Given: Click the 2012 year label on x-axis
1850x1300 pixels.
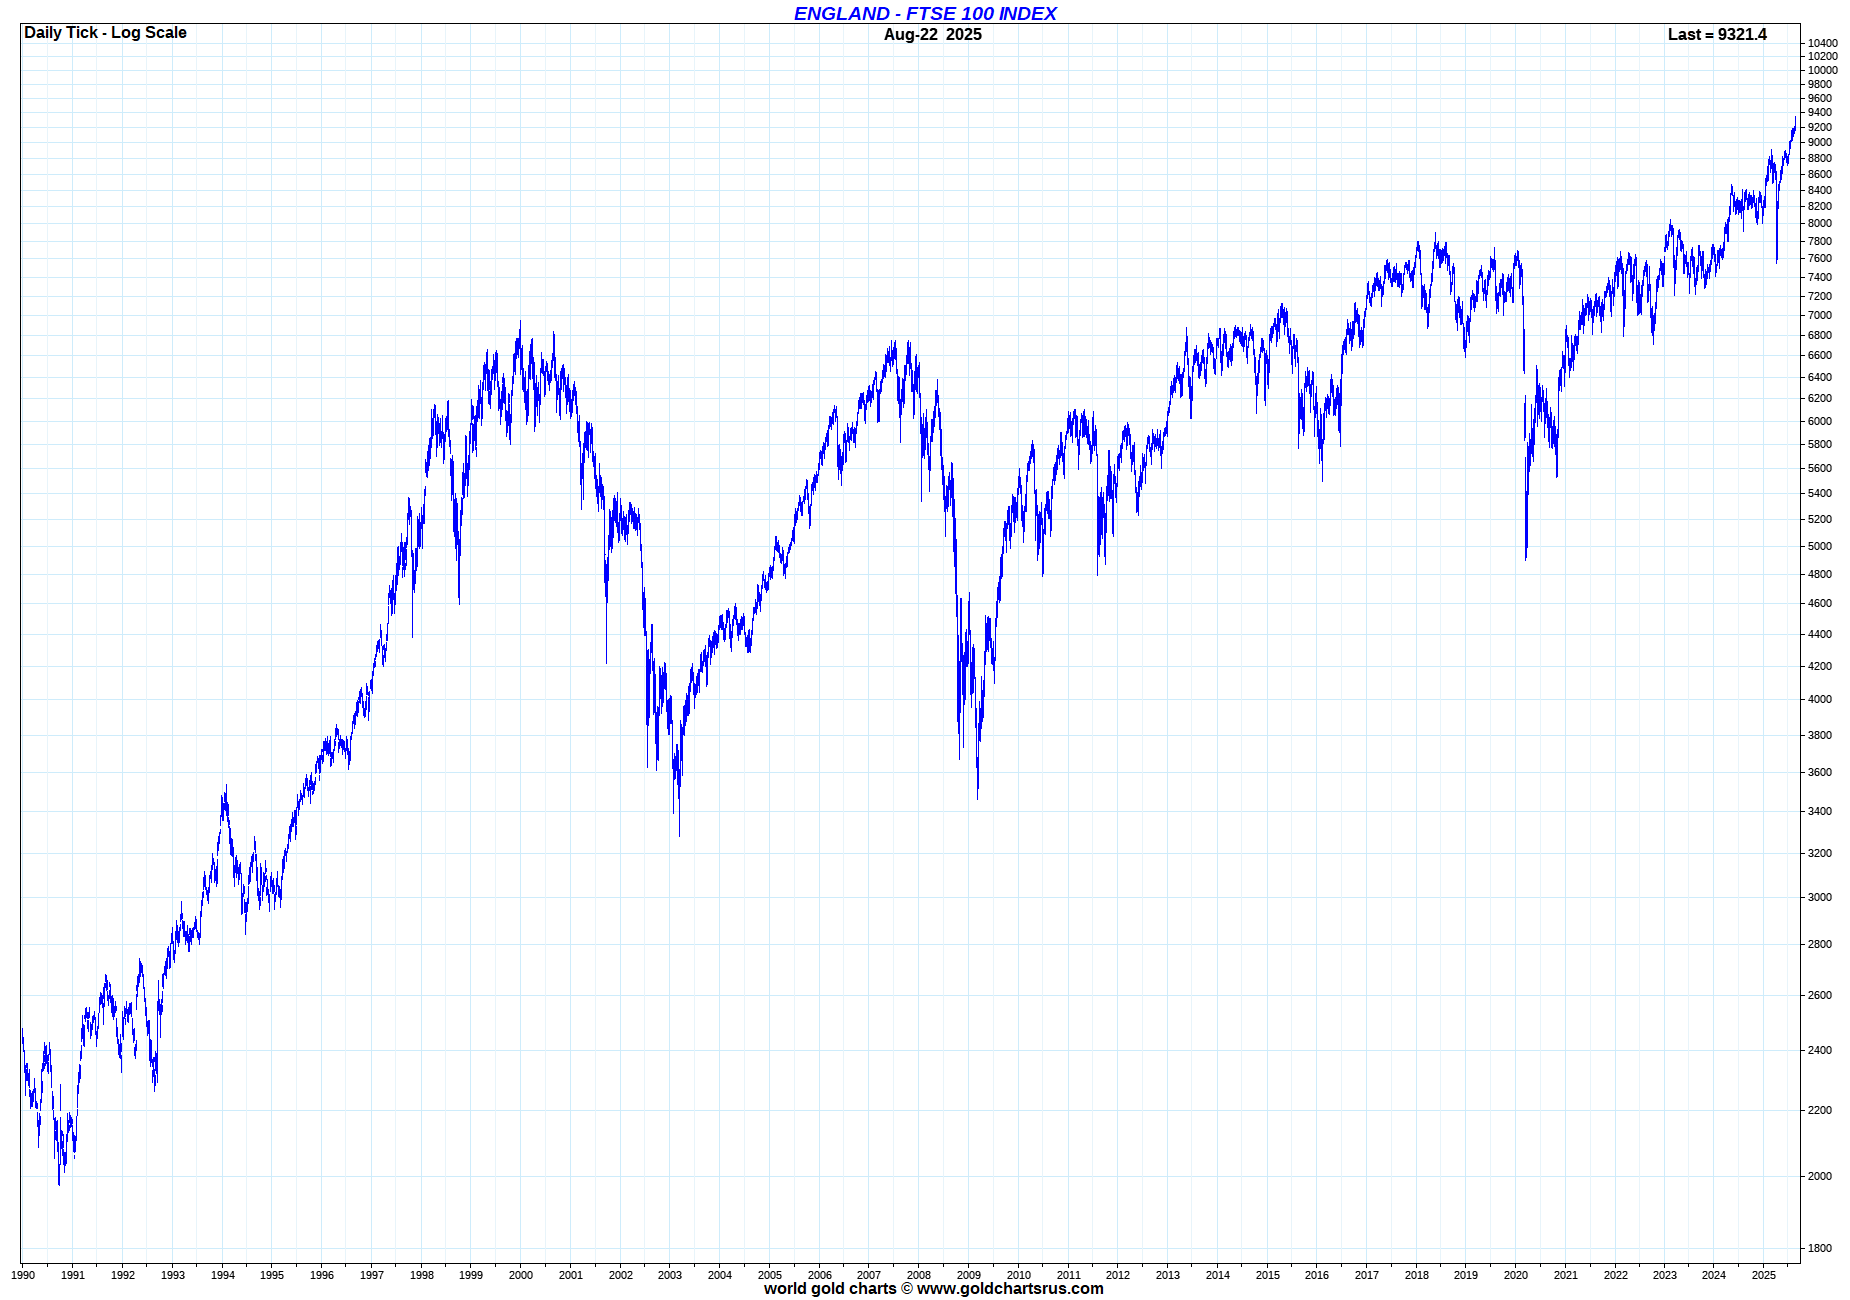Looking at the screenshot, I should [1118, 1275].
